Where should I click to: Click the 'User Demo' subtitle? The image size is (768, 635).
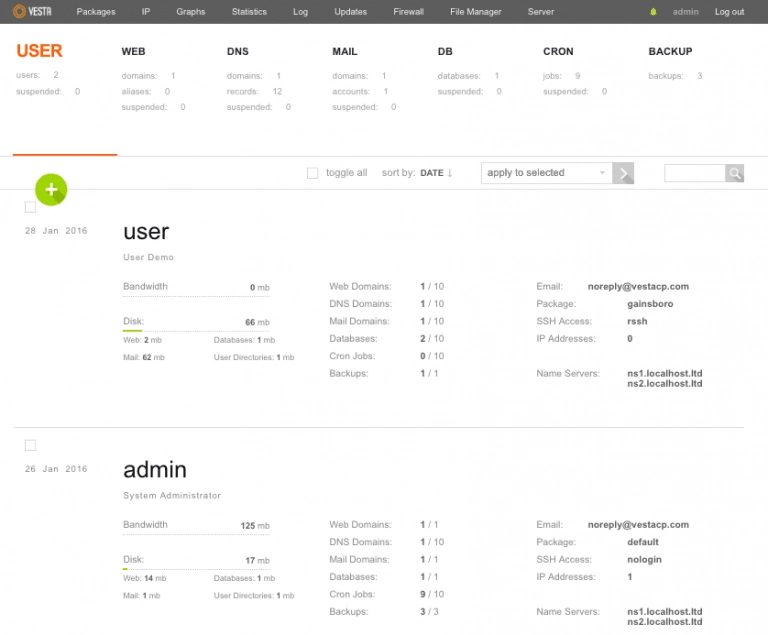coord(148,257)
